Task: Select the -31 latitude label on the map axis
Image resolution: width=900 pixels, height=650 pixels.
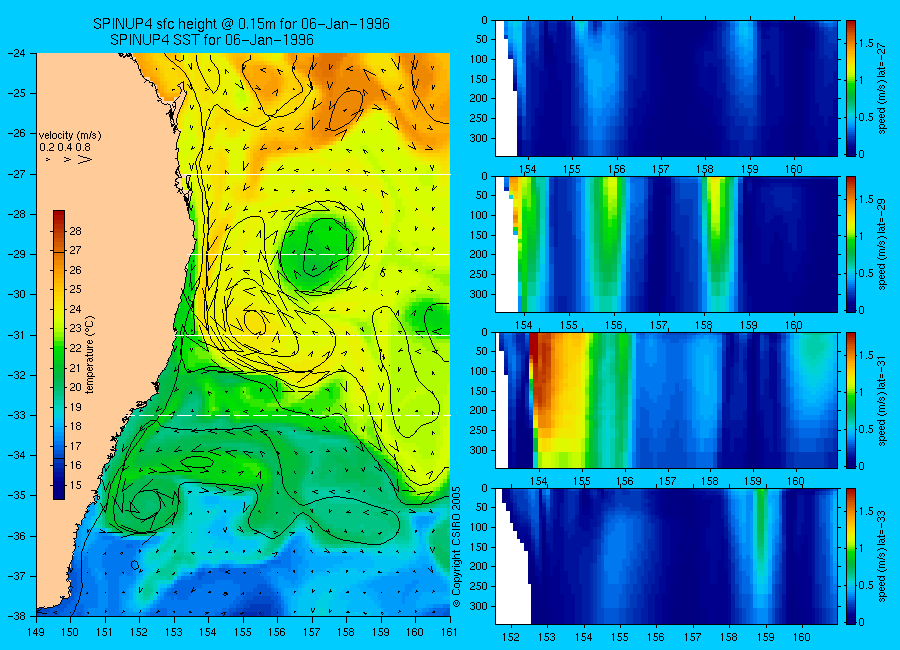Action: pos(17,335)
